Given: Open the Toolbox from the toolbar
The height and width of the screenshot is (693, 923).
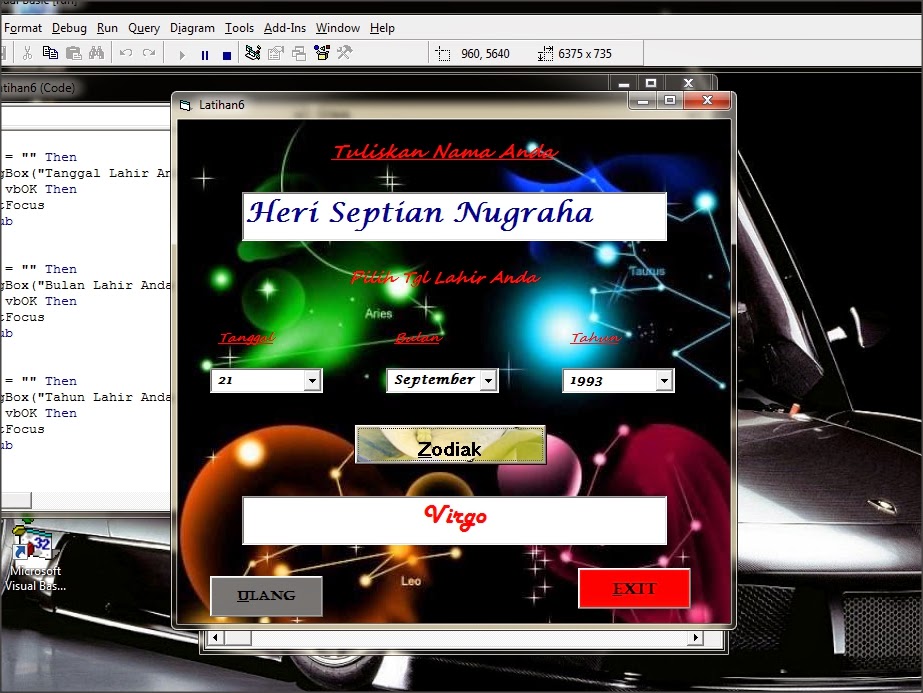Looking at the screenshot, I should point(321,53).
